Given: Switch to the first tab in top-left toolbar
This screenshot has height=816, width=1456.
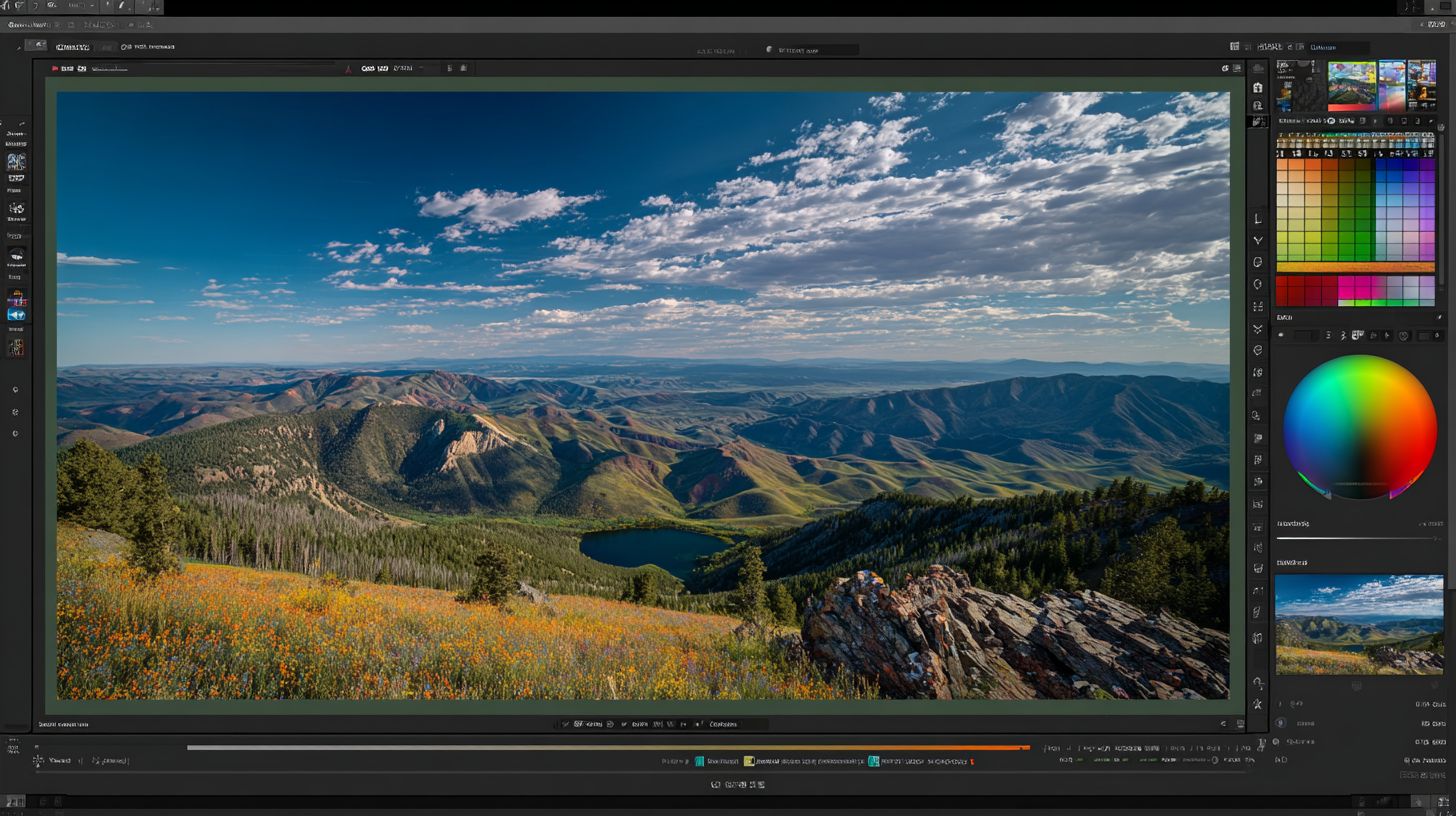Looking at the screenshot, I should [72, 47].
